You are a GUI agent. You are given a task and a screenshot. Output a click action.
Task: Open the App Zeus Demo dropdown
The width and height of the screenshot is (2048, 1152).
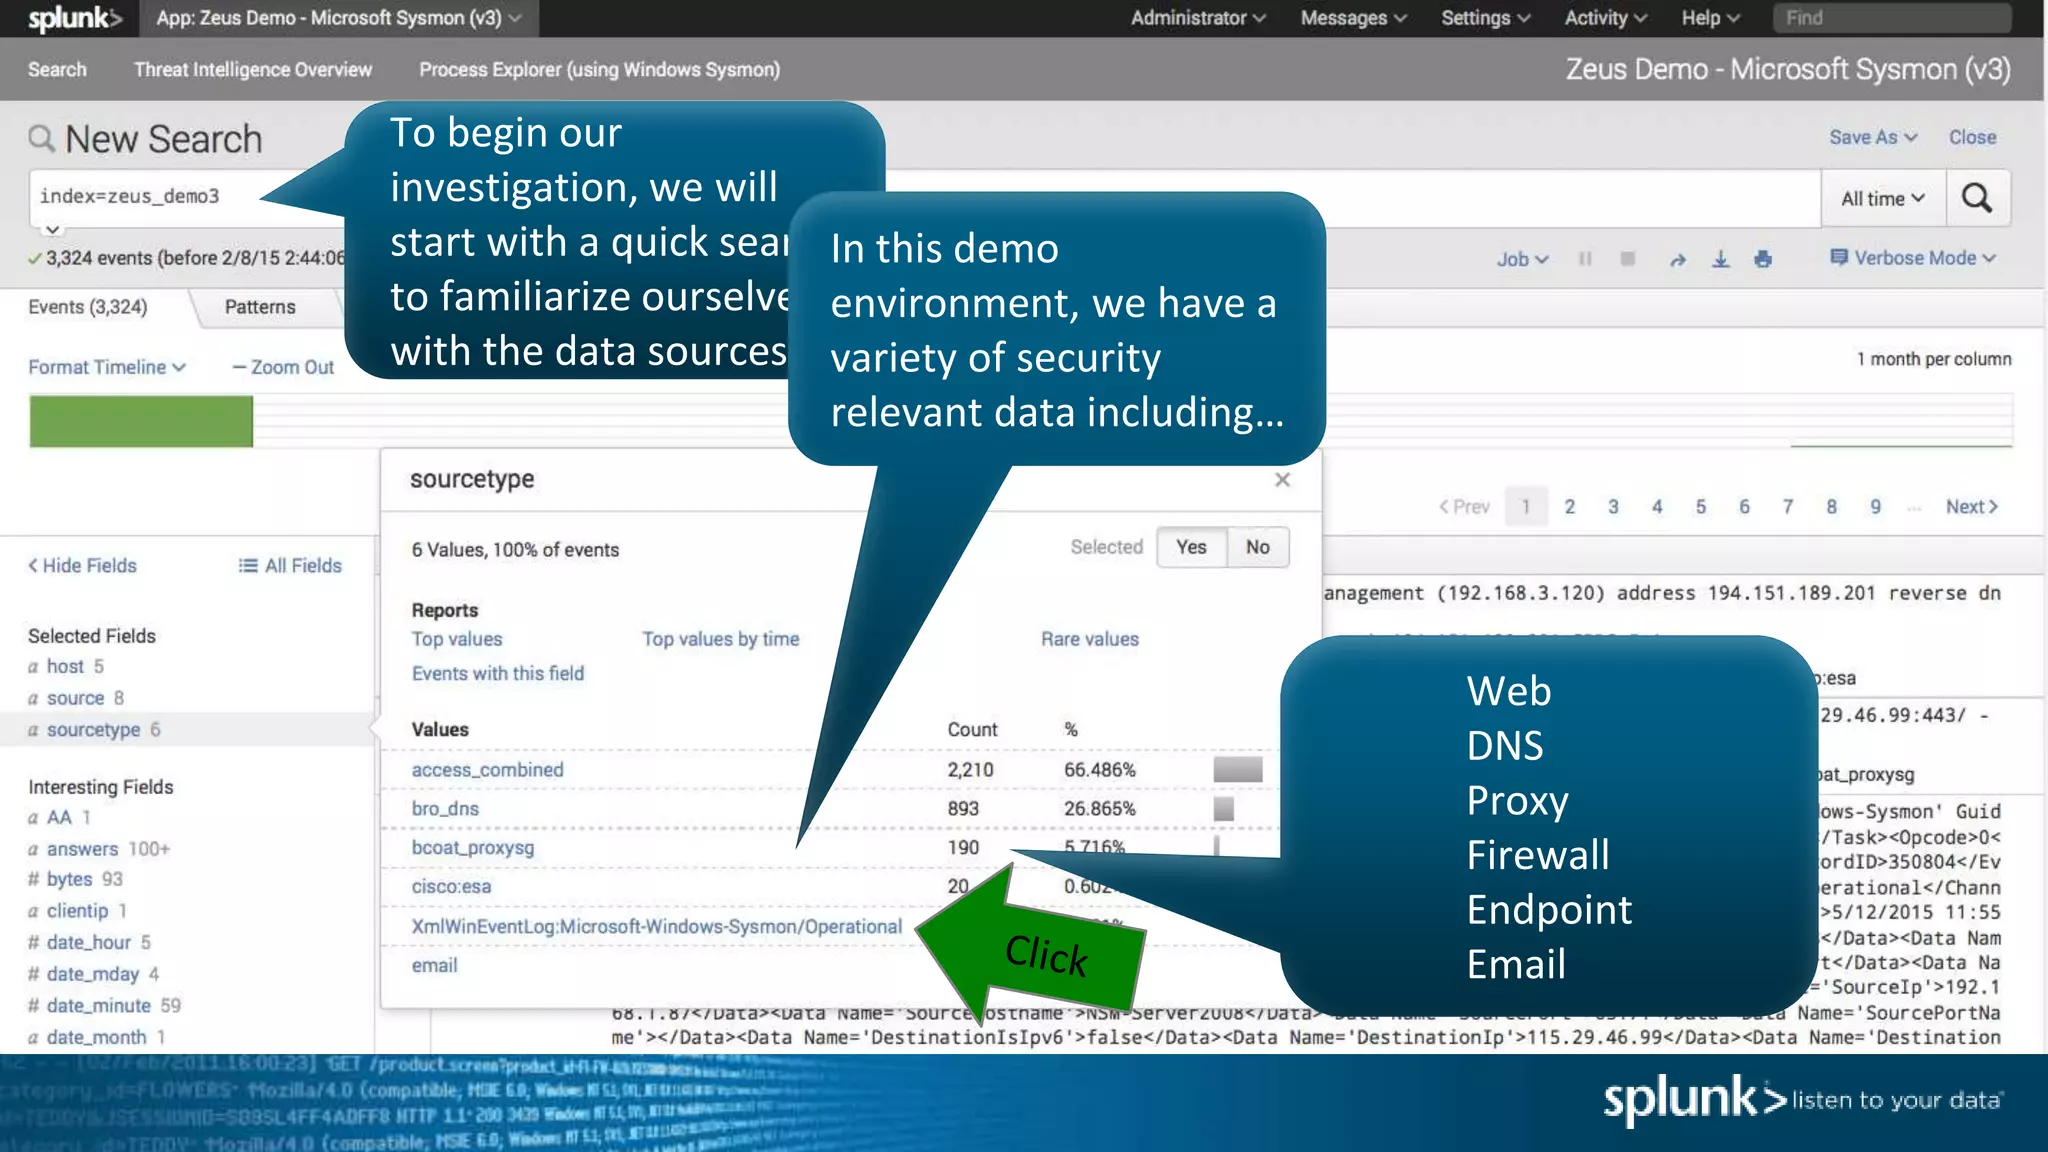pos(339,18)
